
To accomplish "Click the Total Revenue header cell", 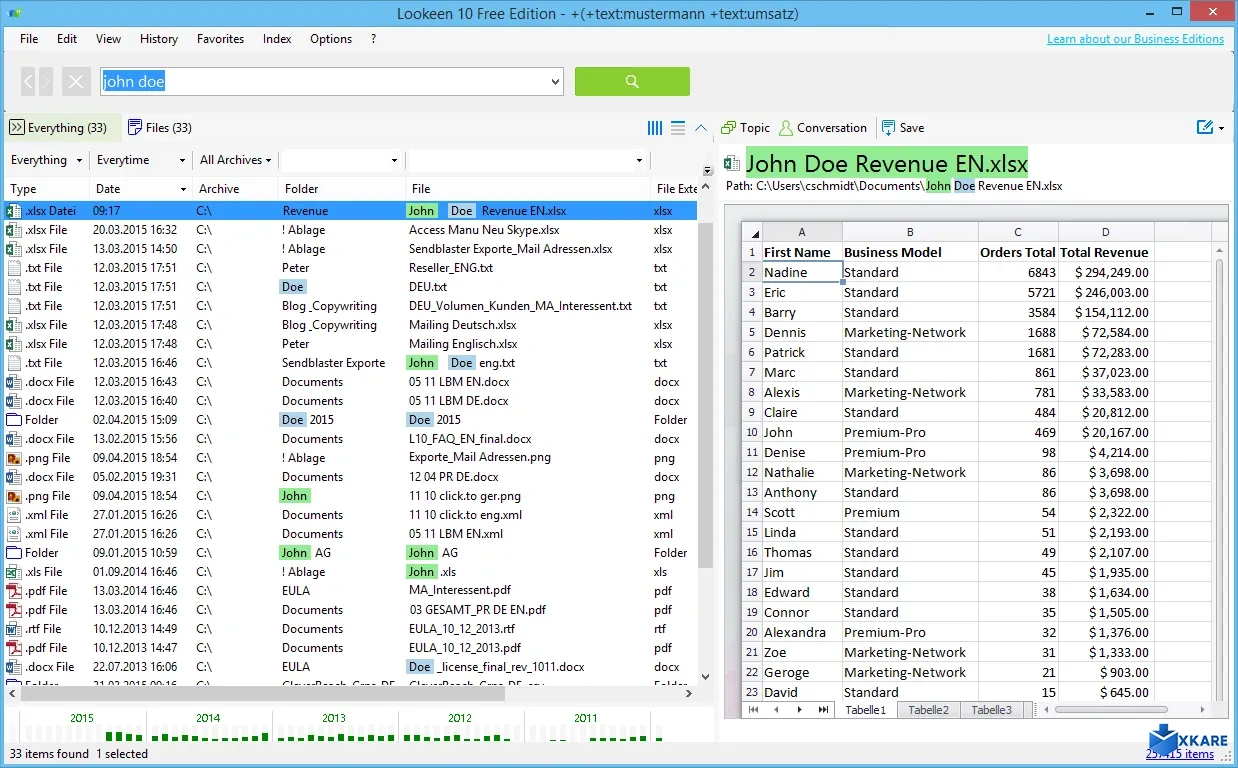I will coord(1104,252).
